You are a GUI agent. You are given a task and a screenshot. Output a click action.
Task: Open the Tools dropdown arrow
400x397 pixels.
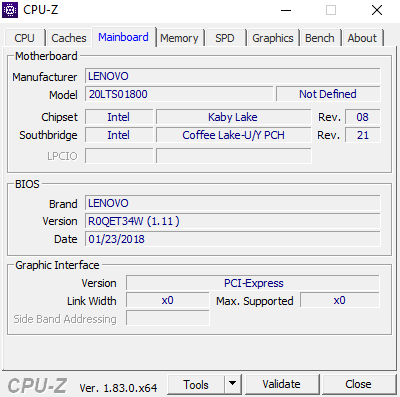233,384
